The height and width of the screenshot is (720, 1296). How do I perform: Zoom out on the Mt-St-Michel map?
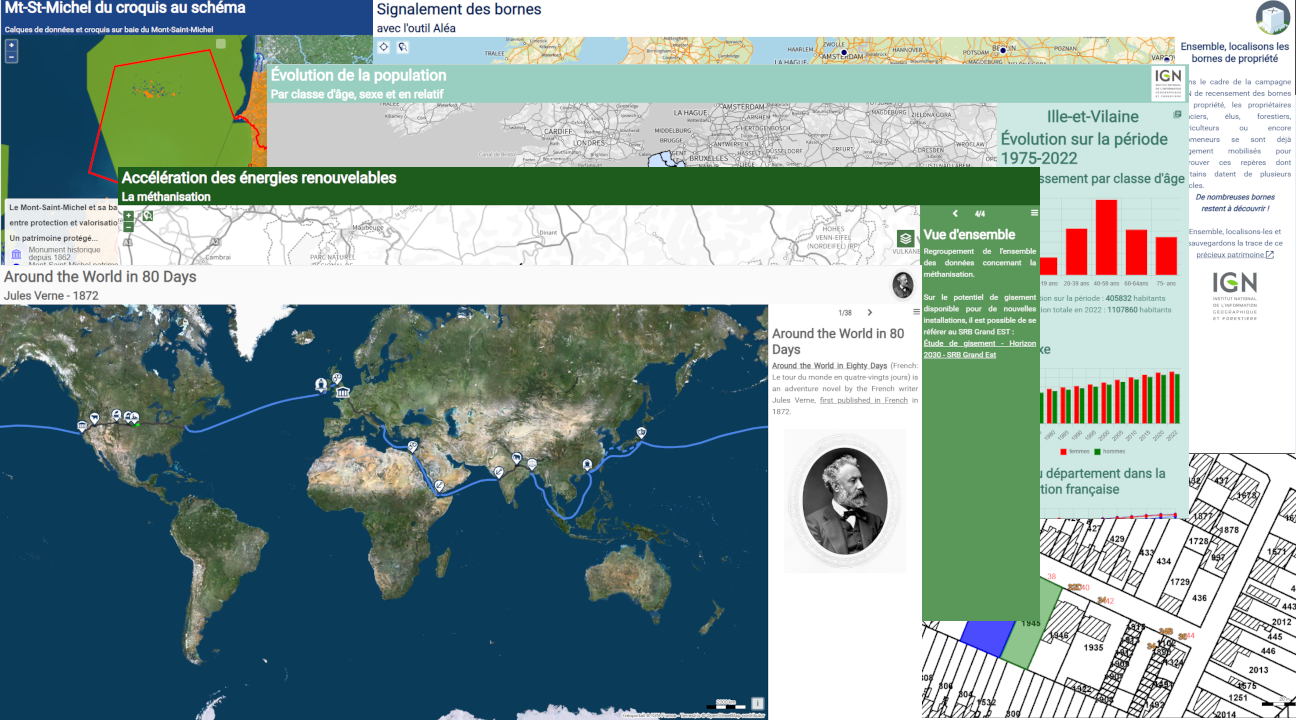[11, 57]
